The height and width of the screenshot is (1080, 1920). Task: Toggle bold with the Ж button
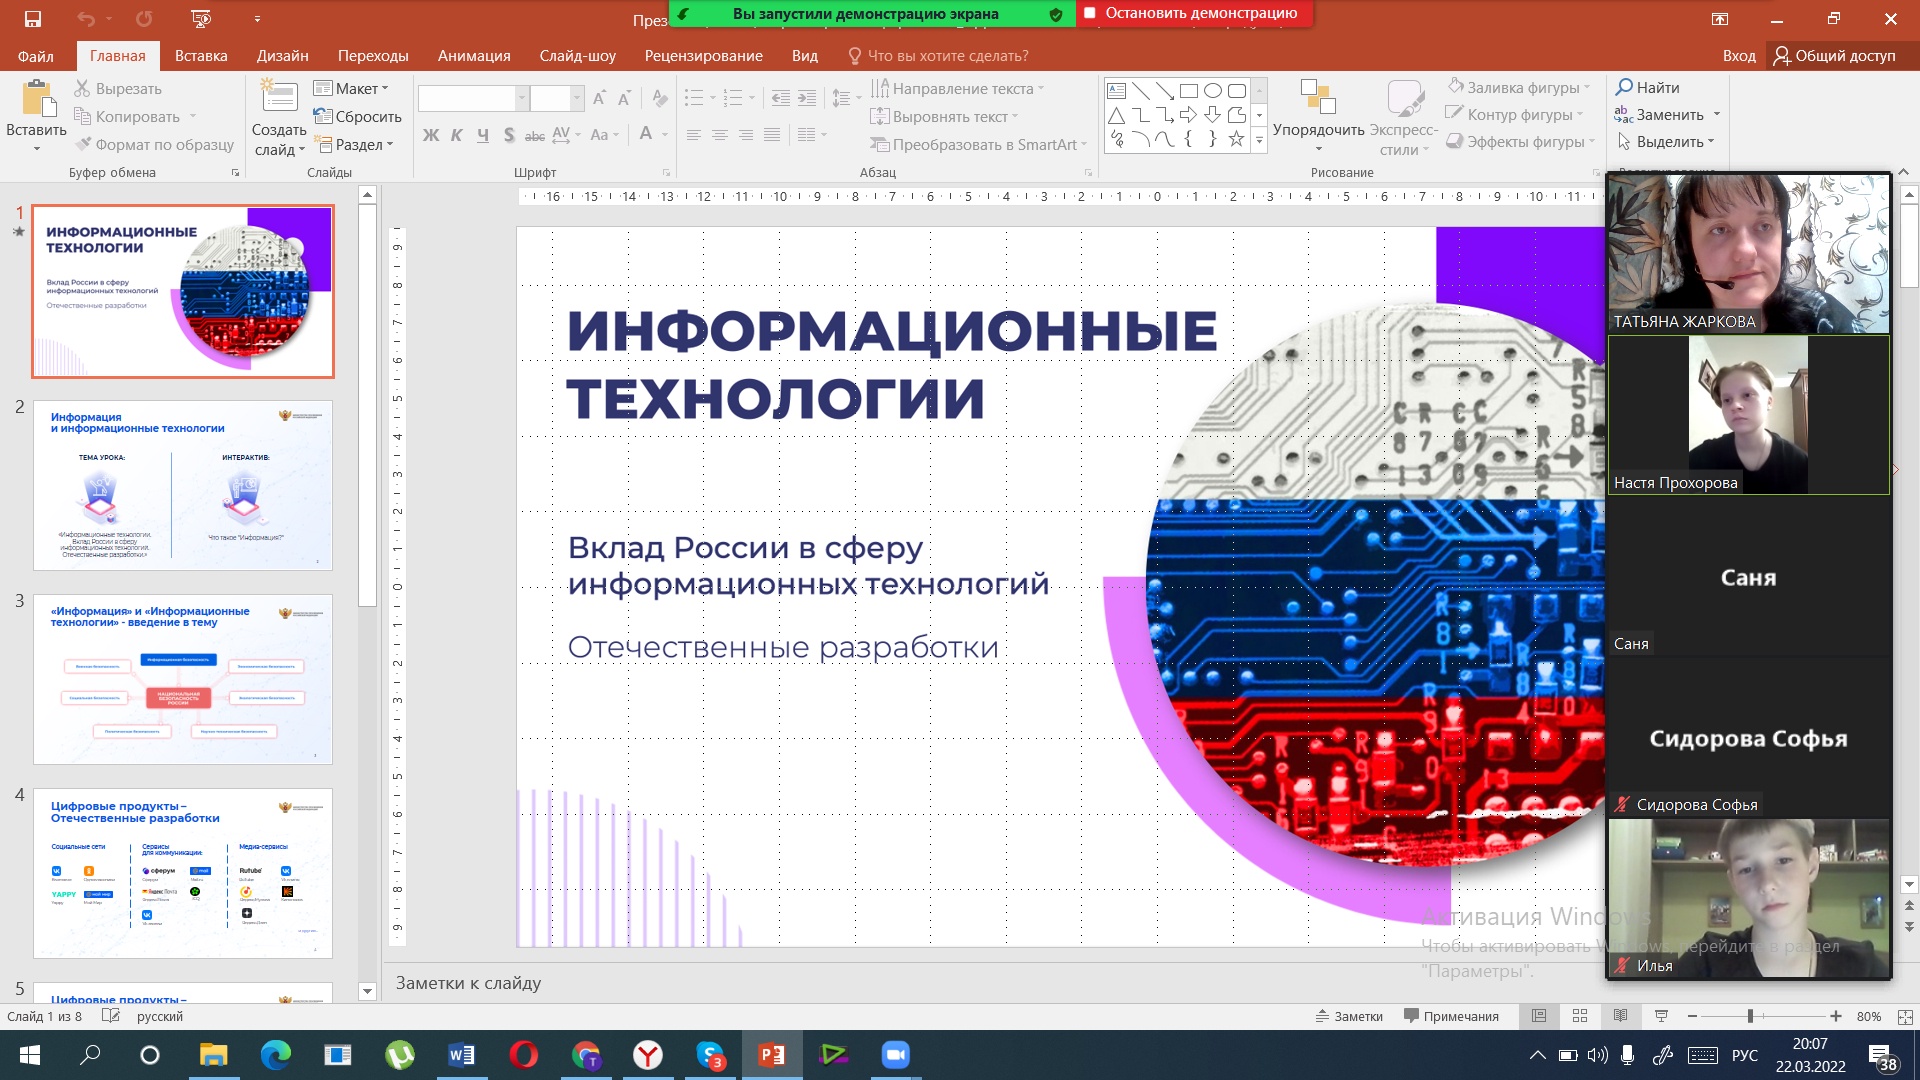[431, 135]
